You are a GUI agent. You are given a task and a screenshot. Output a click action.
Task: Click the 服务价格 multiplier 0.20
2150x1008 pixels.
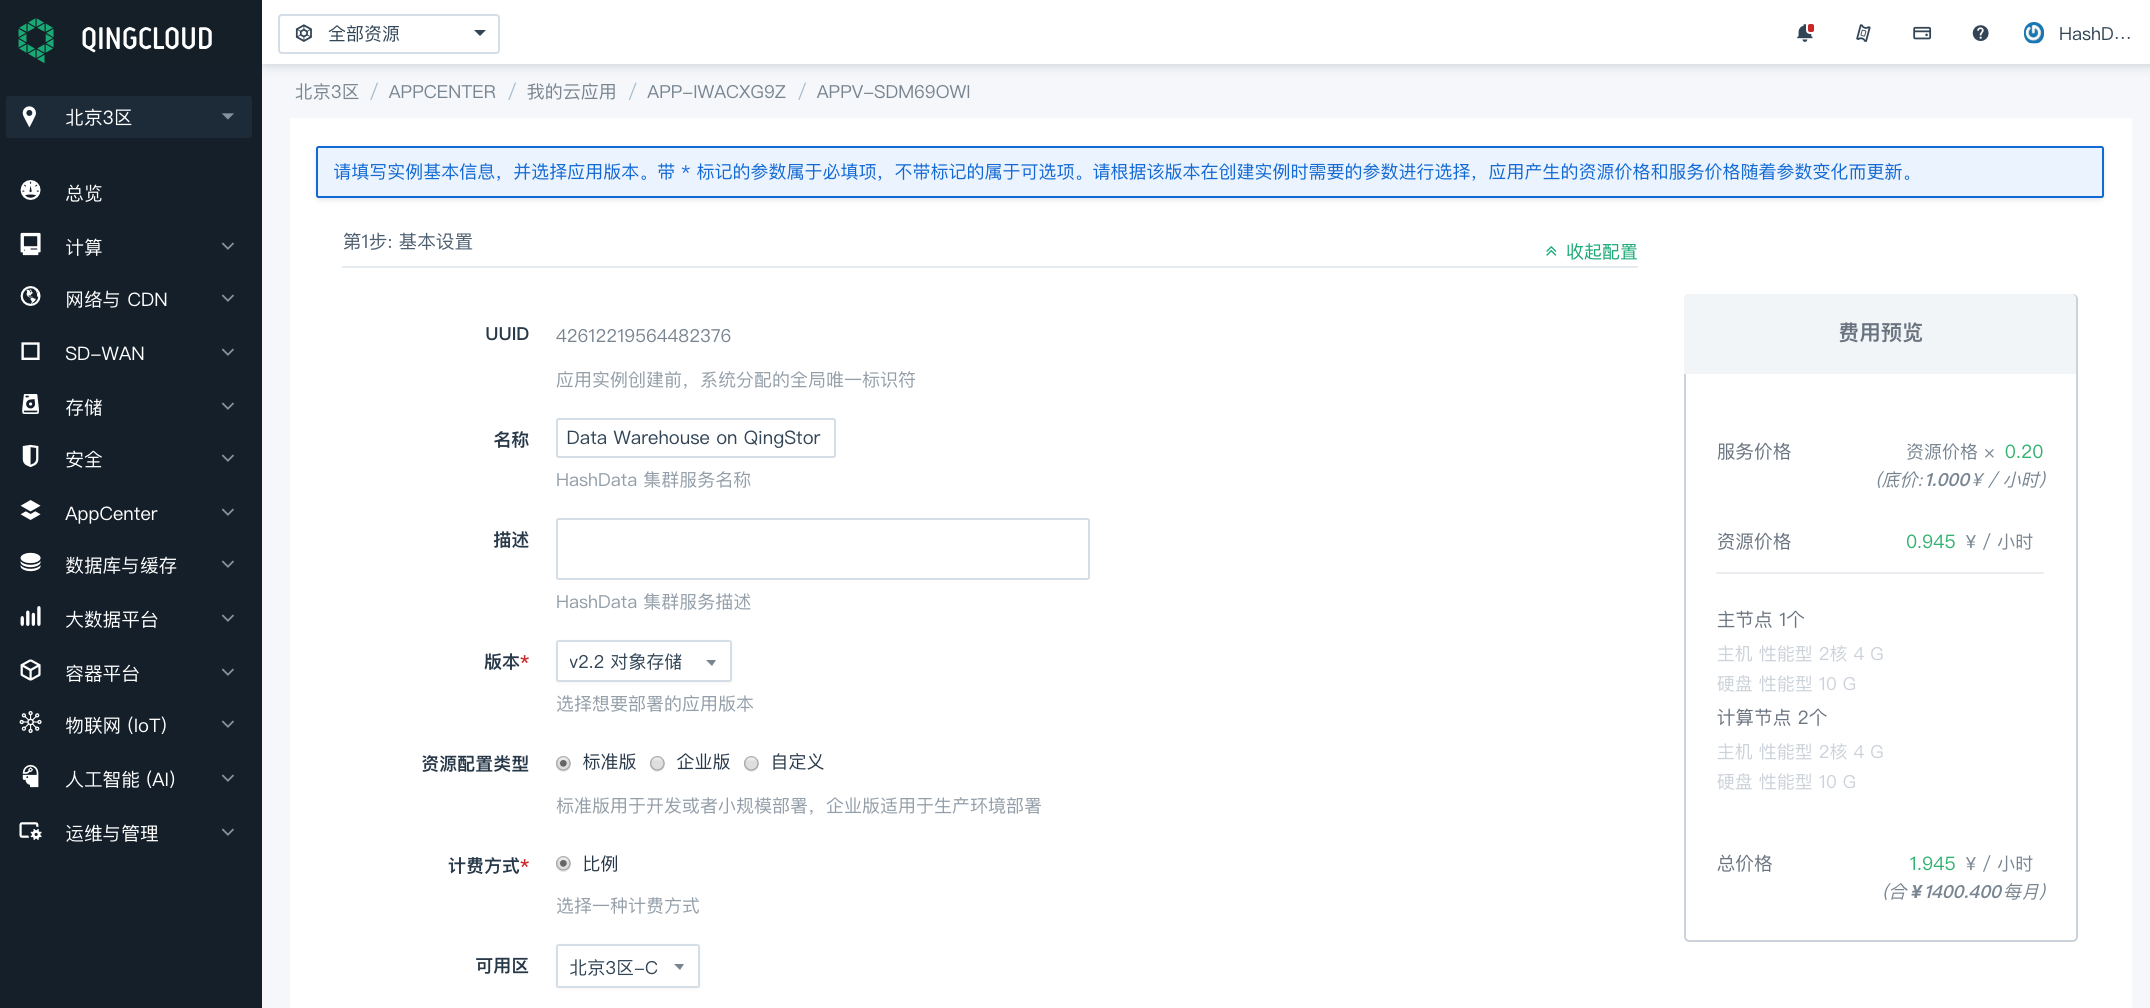(2023, 451)
